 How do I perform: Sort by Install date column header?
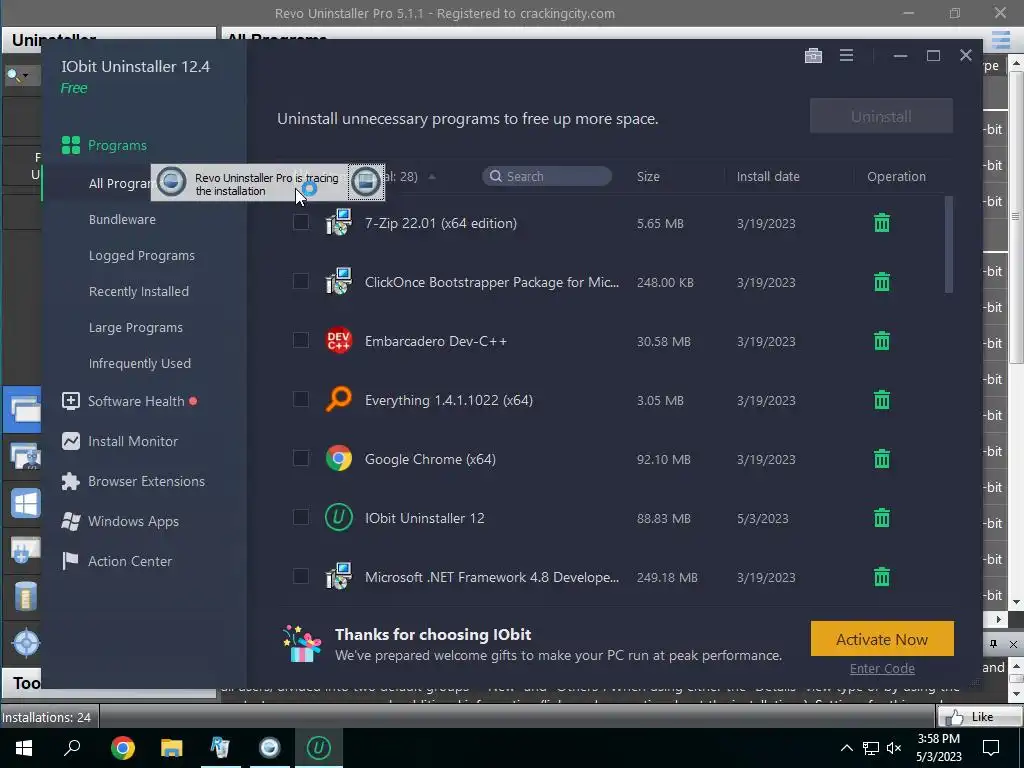pos(768,176)
